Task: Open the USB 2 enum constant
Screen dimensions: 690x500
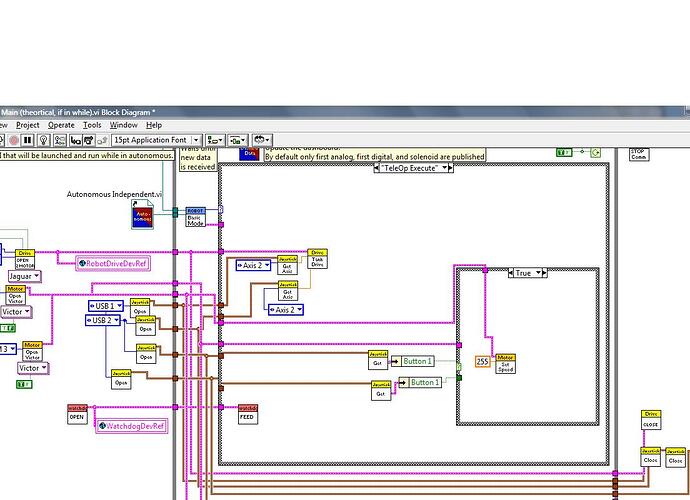Action: 103,320
